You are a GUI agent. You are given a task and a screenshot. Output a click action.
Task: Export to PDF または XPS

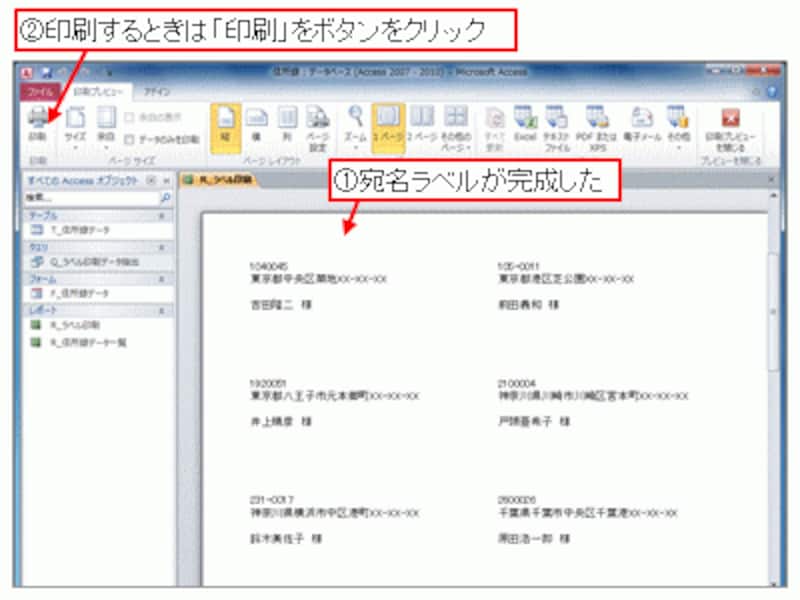tap(596, 129)
